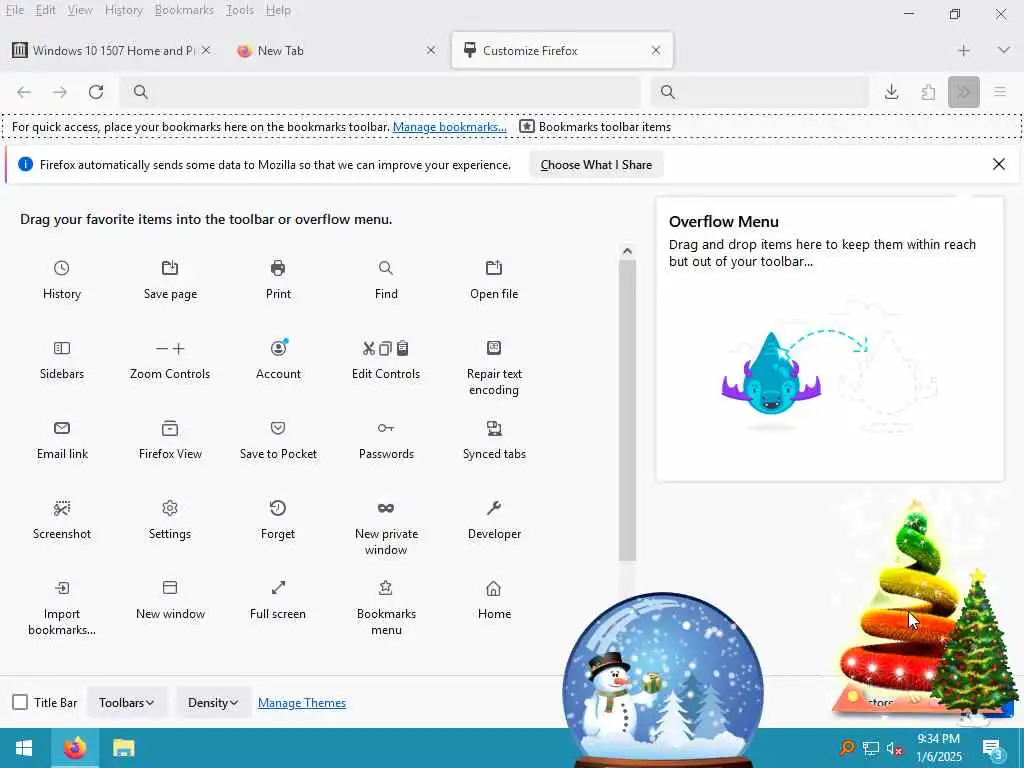Pick the Find magnifier item

(386, 280)
